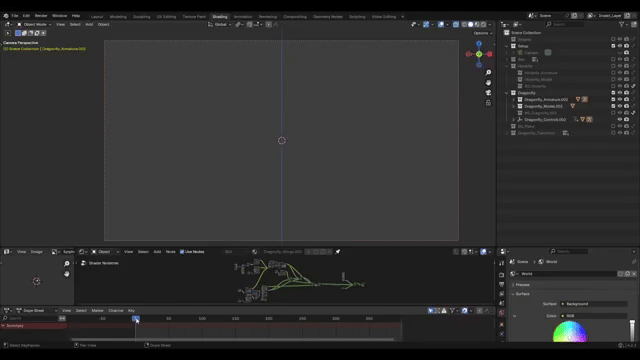
Task: Open the Key menu in the Dope Sheet
Action: pyautogui.click(x=131, y=311)
